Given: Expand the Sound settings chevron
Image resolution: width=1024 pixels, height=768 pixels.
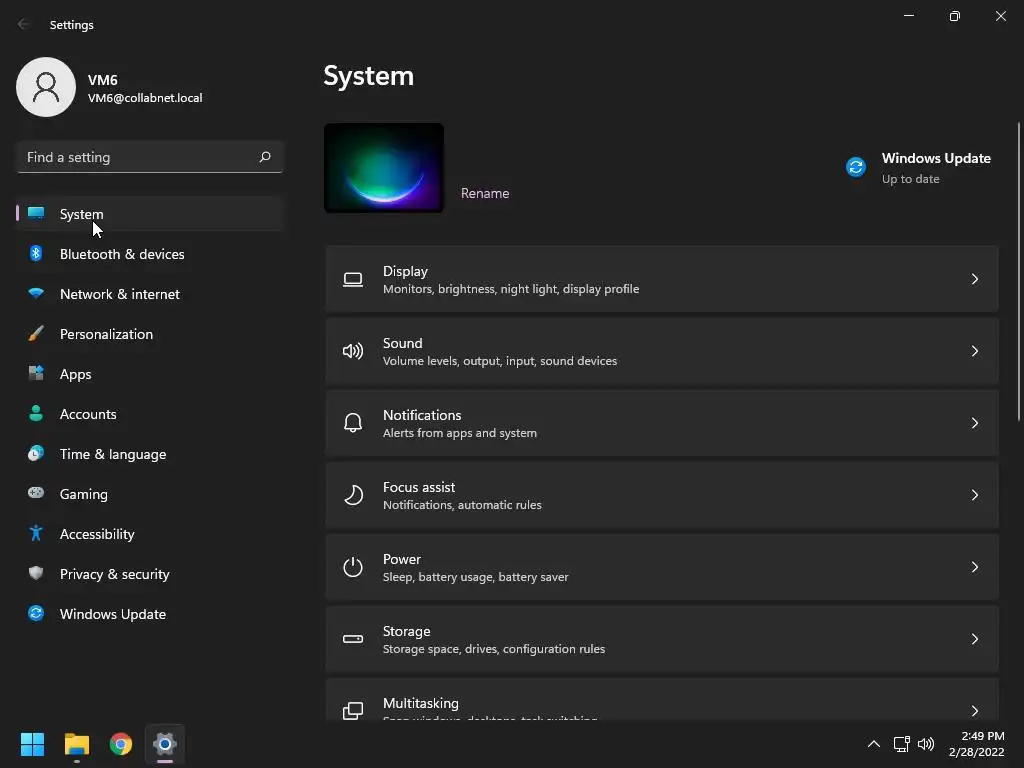Looking at the screenshot, I should pos(974,351).
